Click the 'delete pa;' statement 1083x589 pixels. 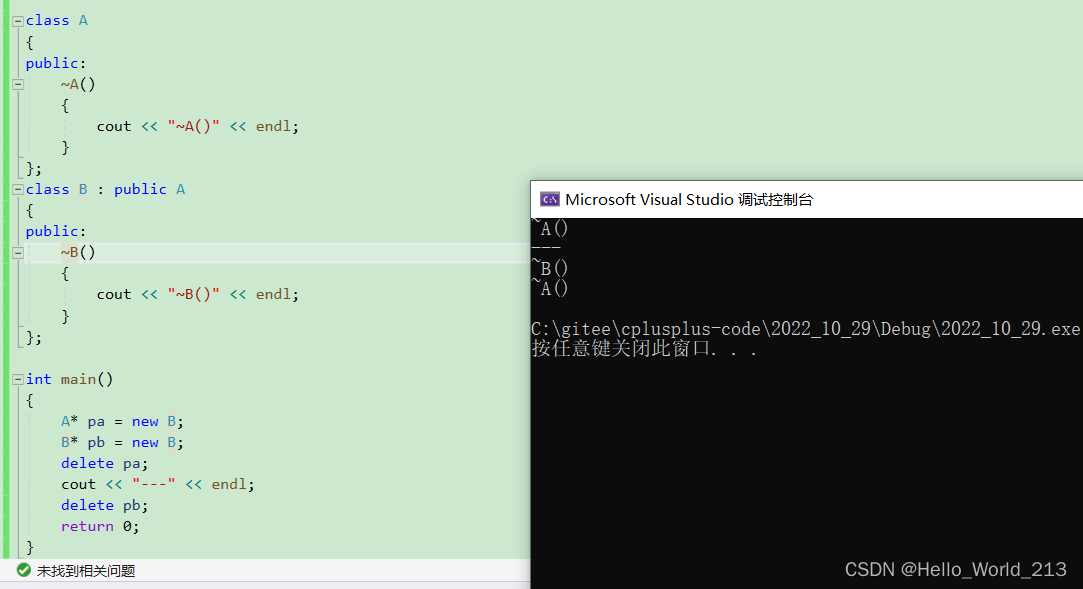(104, 463)
